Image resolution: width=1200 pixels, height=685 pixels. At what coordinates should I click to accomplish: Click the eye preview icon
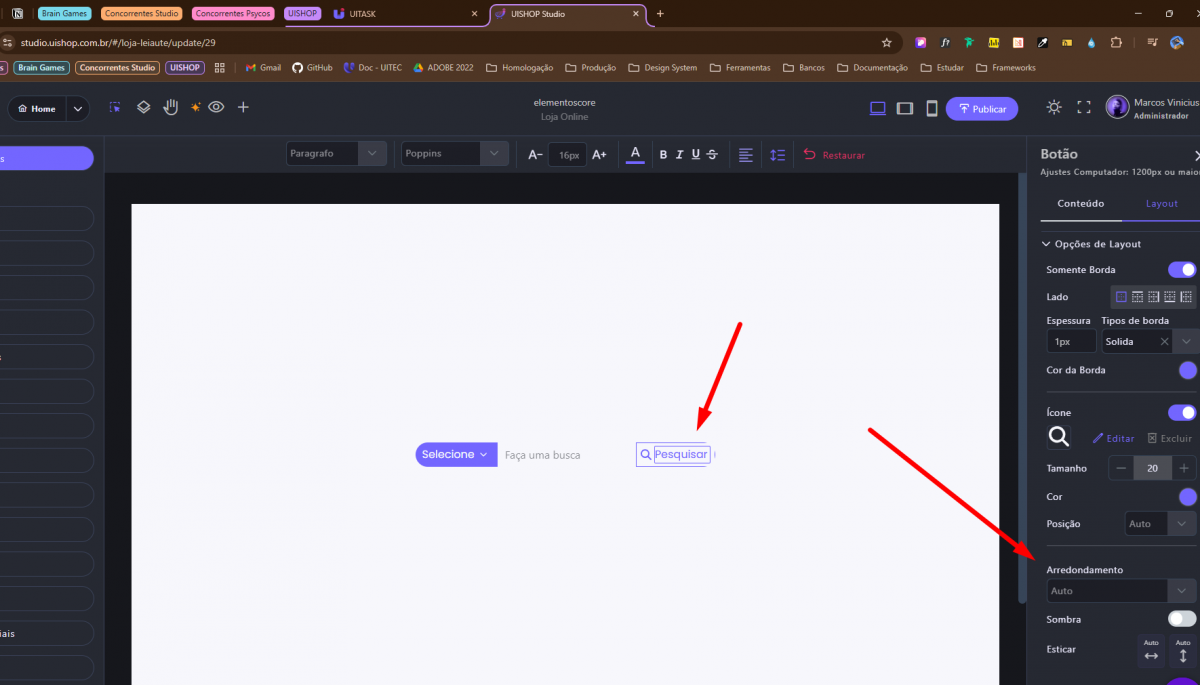tap(215, 107)
